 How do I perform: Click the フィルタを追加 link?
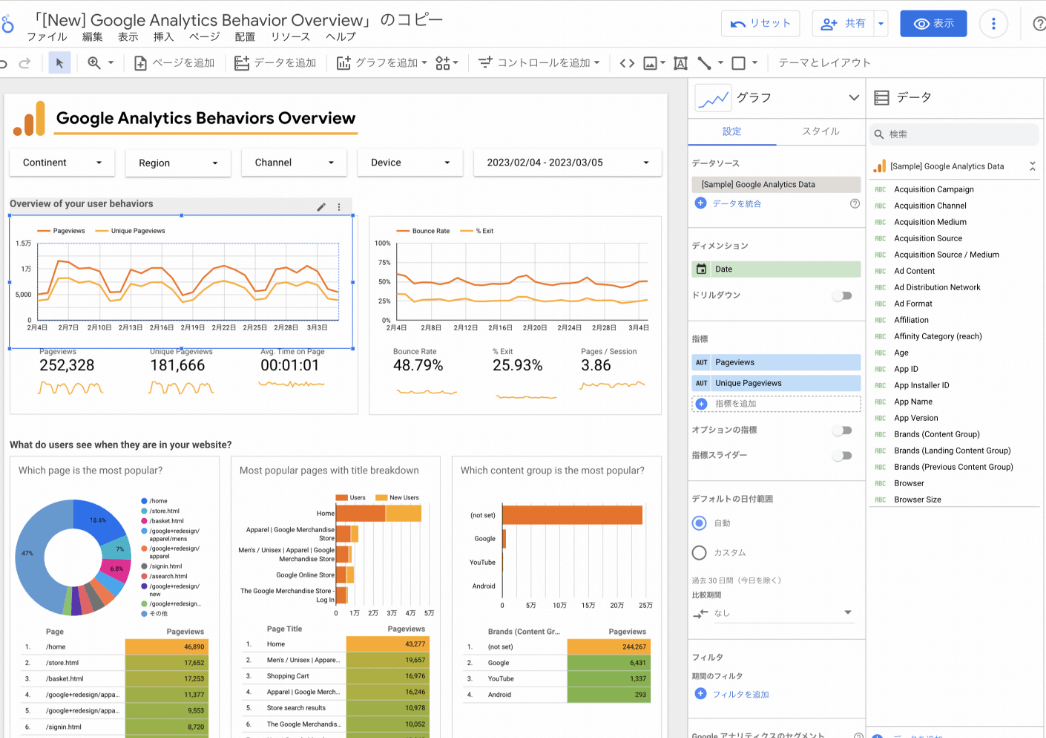740,694
